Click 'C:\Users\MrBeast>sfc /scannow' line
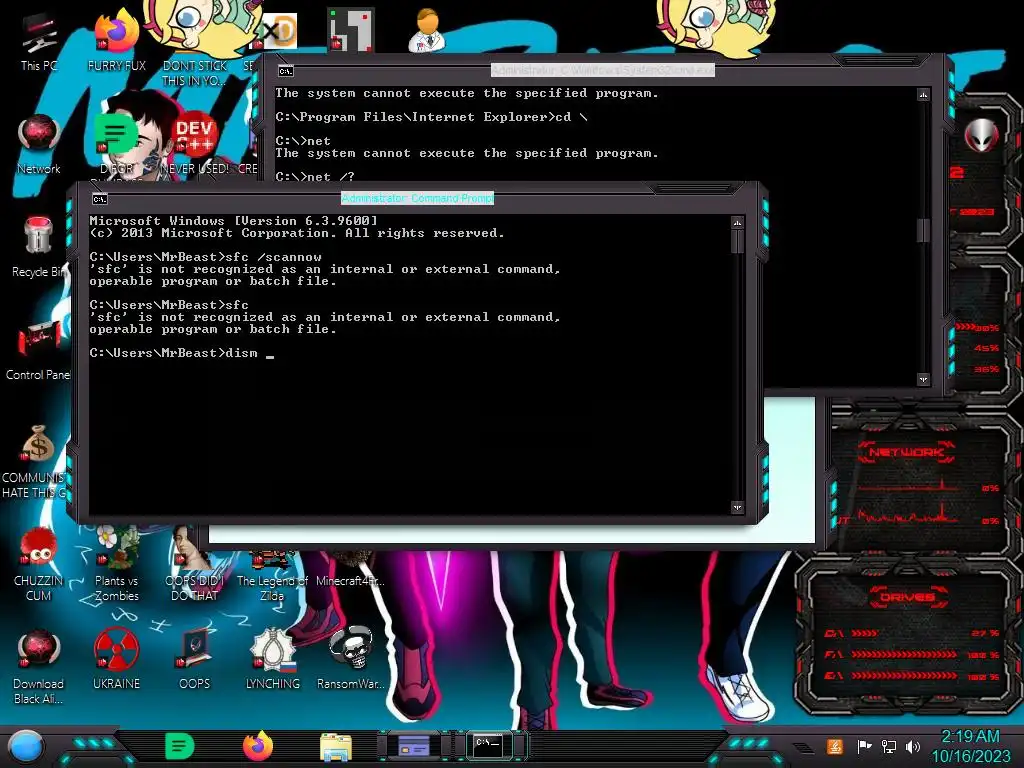Screen dimensions: 1024x768 205,257
